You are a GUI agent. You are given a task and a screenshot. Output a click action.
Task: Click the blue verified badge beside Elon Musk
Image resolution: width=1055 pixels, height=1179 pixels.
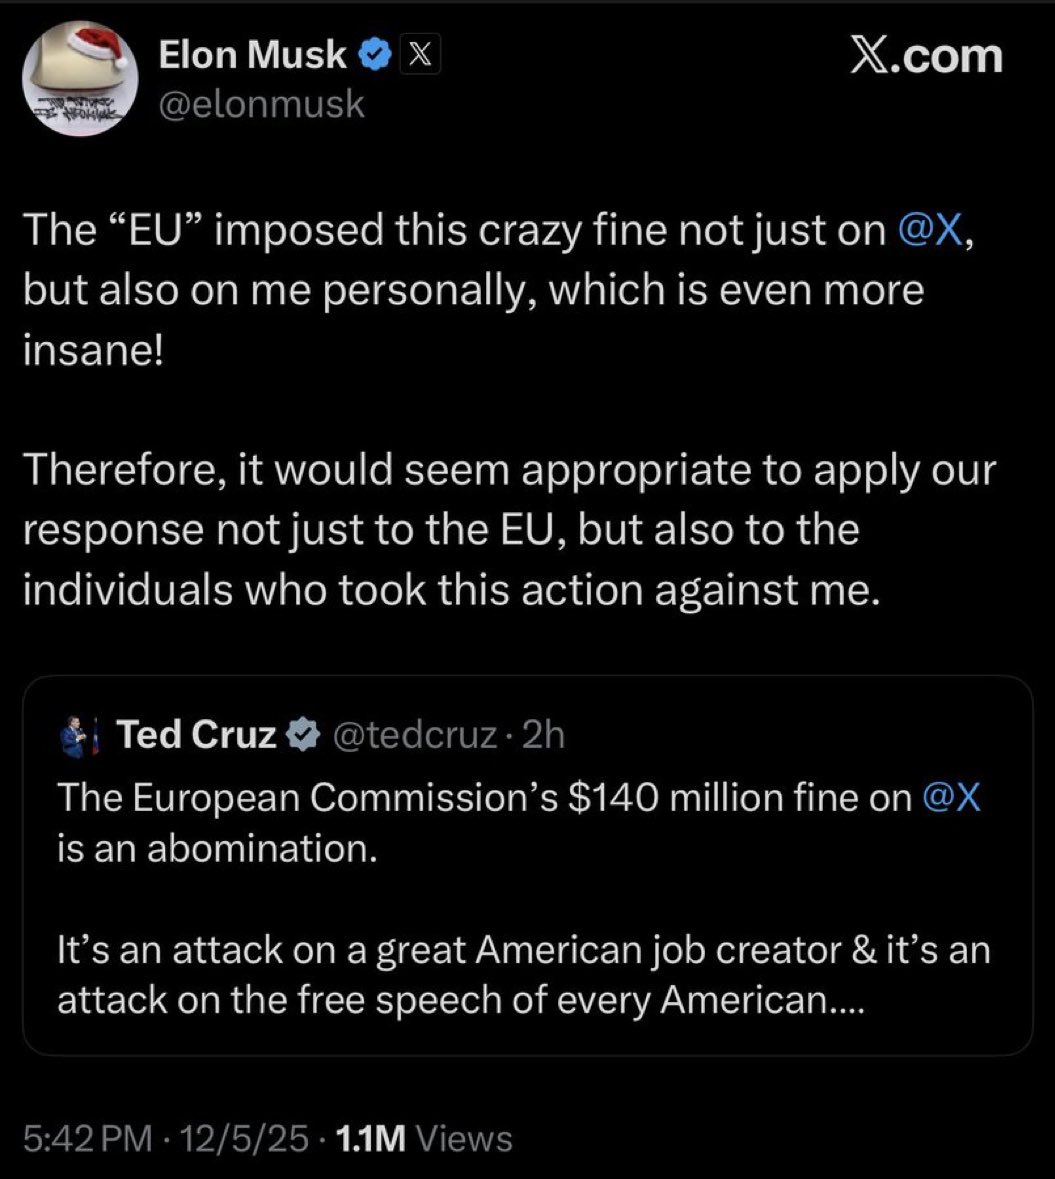point(376,56)
